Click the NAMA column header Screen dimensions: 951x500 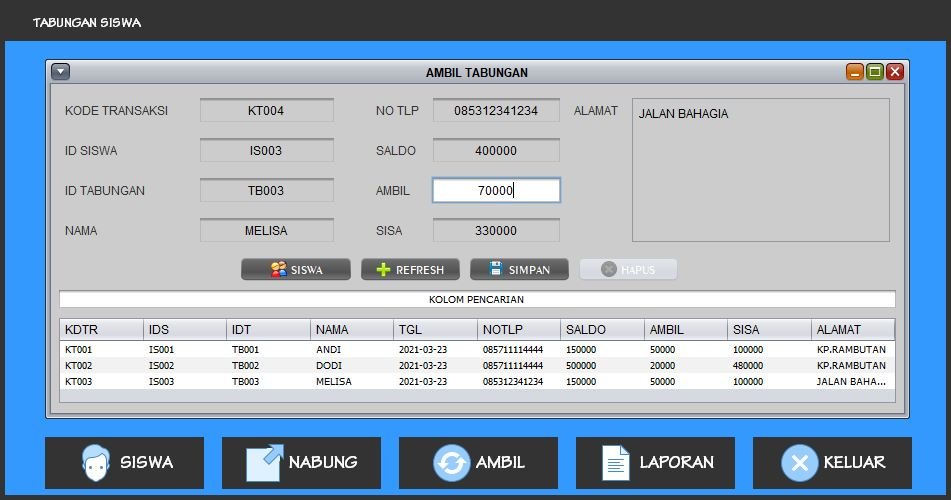tap(352, 330)
